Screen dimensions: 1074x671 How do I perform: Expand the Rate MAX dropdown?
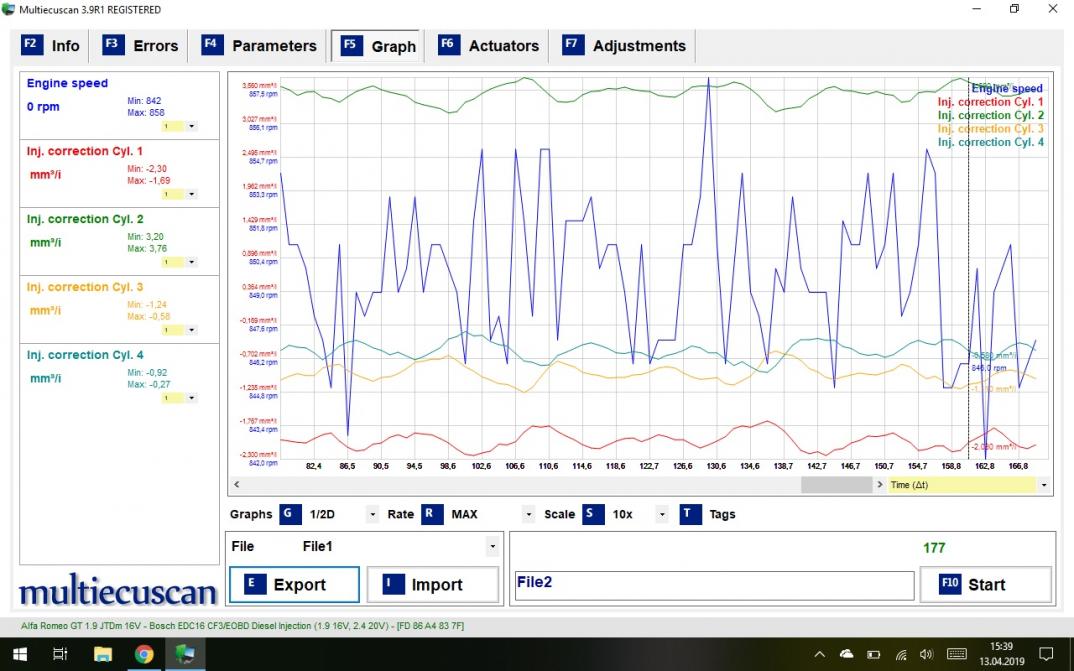pyautogui.click(x=528, y=514)
